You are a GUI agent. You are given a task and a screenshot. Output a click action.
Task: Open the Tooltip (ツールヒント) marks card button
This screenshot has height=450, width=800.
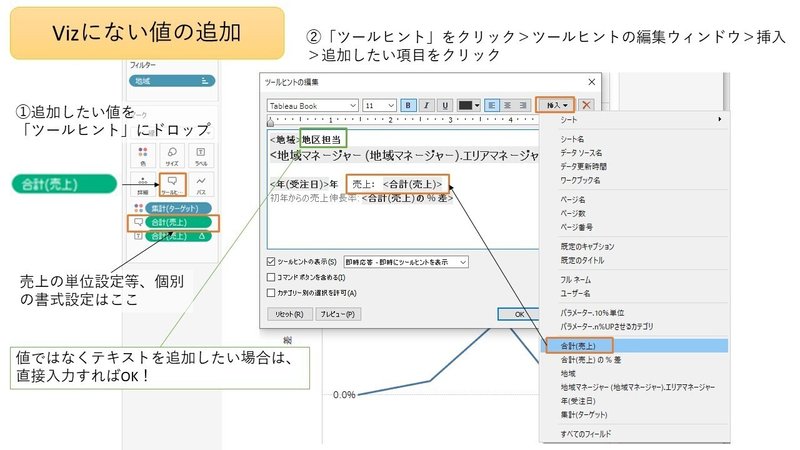172,185
